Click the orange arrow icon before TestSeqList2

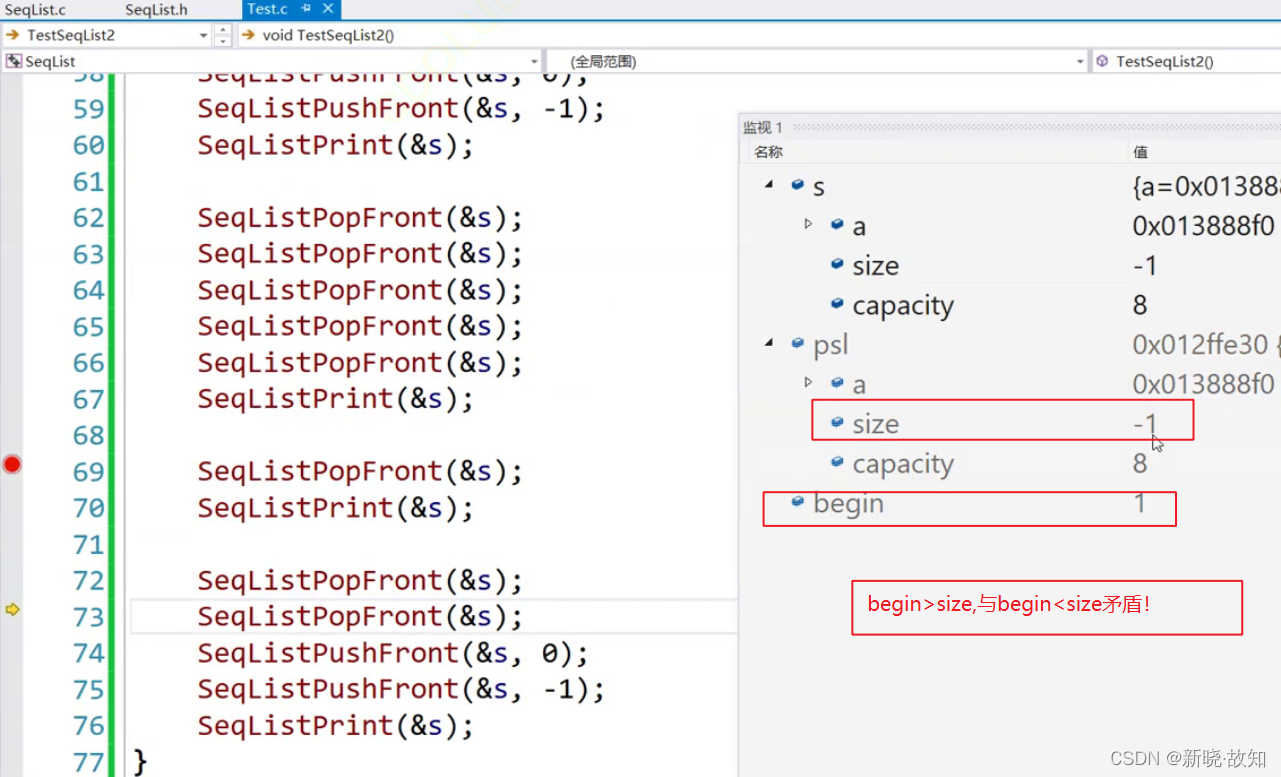pos(12,35)
